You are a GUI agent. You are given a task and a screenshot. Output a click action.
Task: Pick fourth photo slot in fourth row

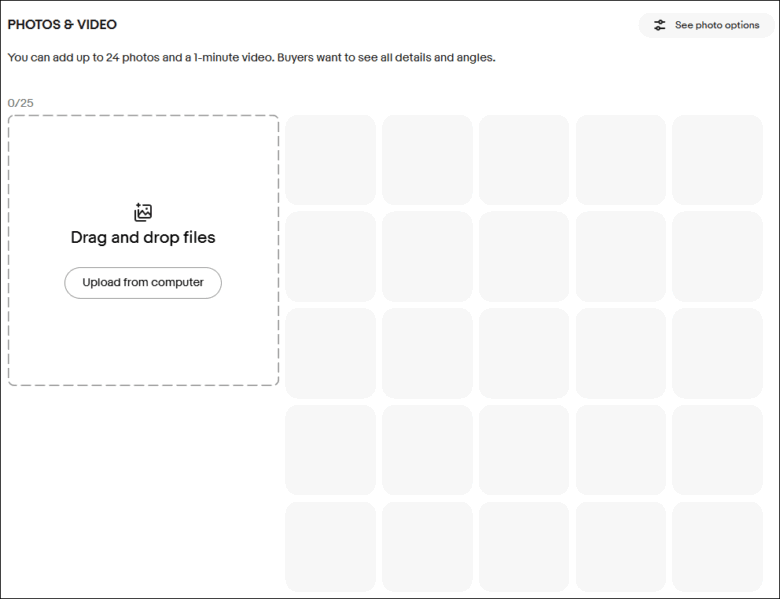pyautogui.click(x=620, y=450)
